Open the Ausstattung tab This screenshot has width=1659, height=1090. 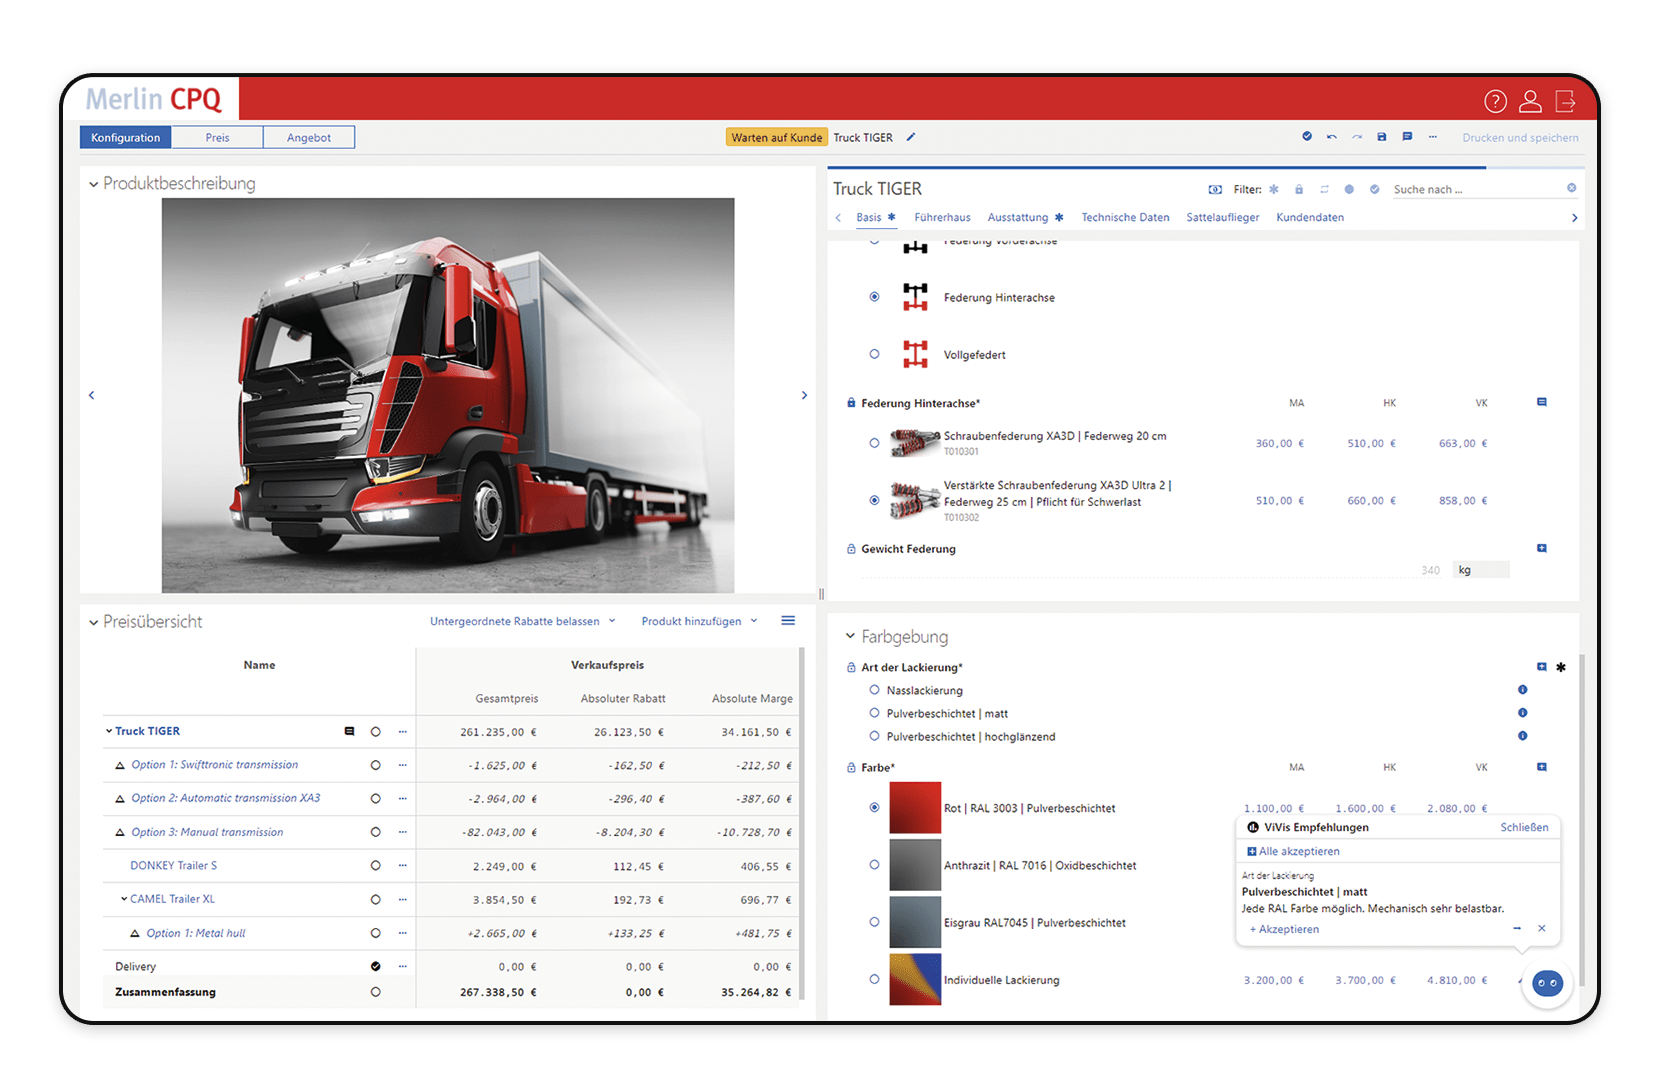point(1018,217)
